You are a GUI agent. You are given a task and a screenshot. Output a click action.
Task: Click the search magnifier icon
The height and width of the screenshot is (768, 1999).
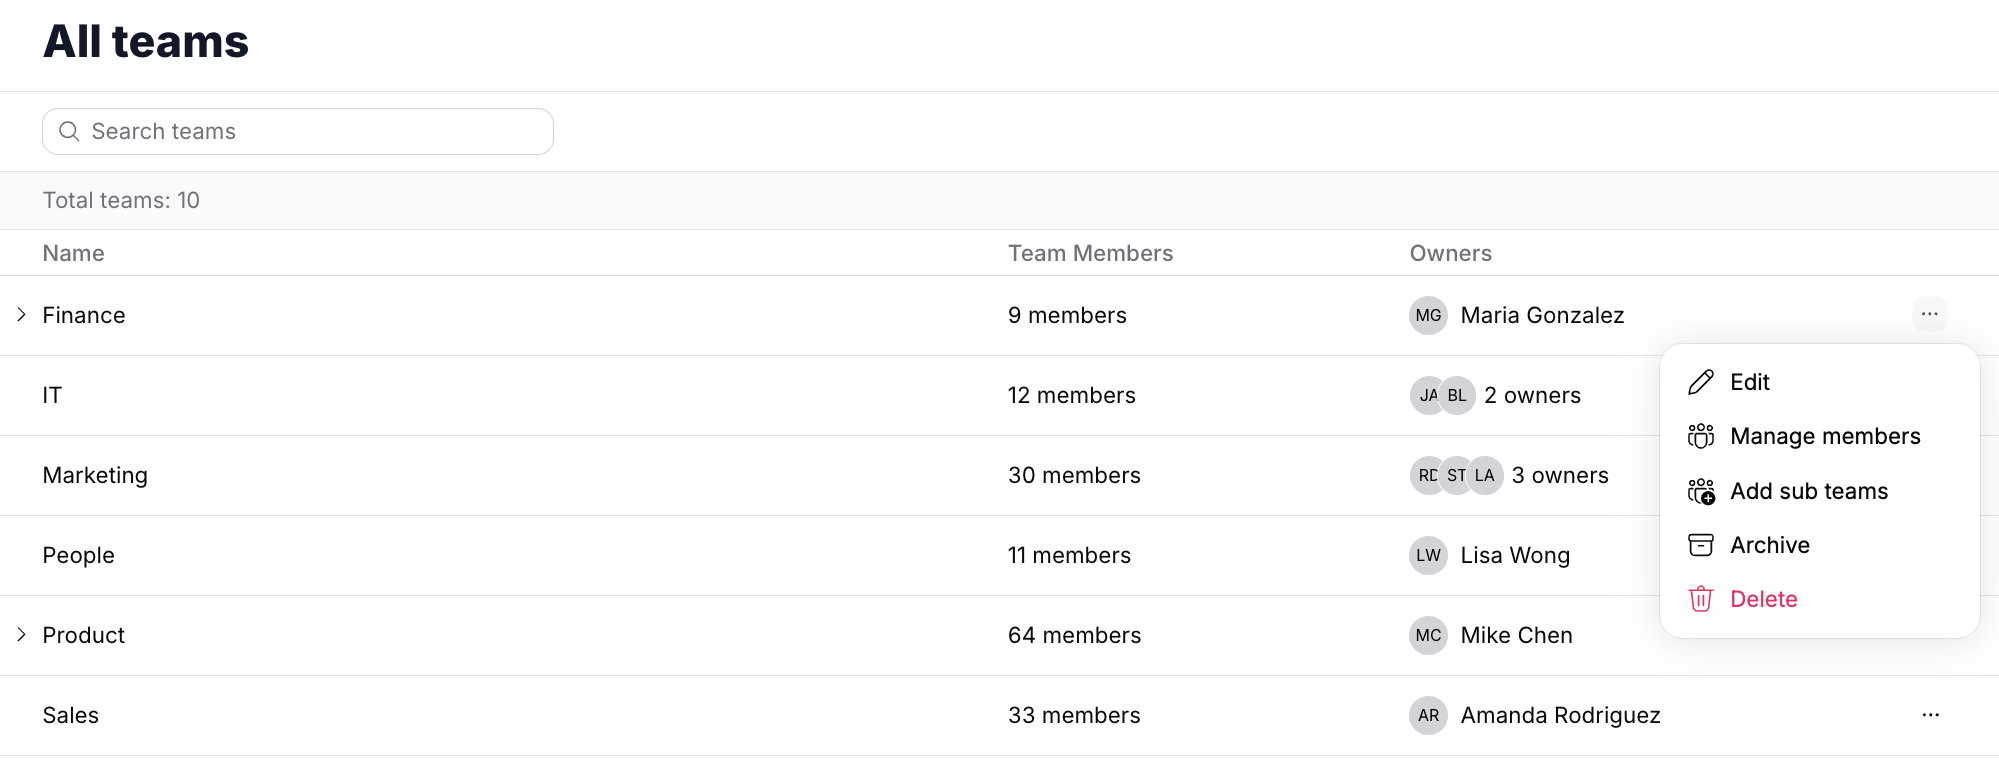[x=69, y=132]
